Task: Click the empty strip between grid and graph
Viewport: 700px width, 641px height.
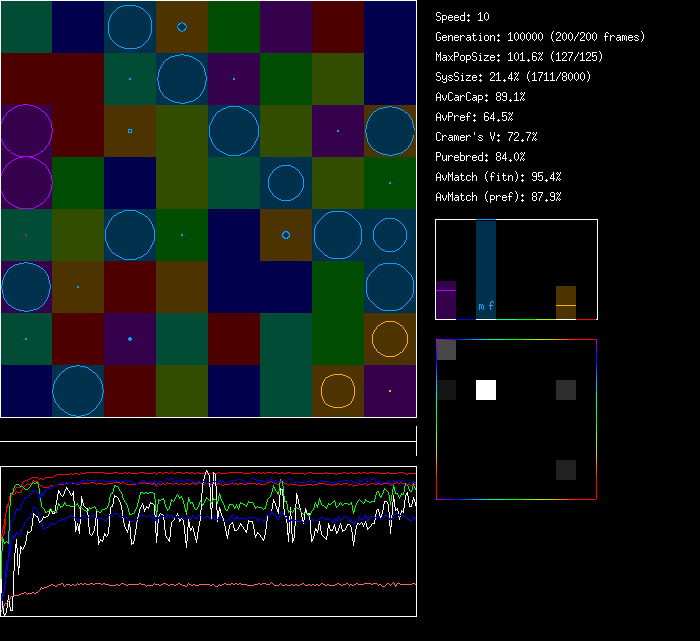Action: coord(208,430)
